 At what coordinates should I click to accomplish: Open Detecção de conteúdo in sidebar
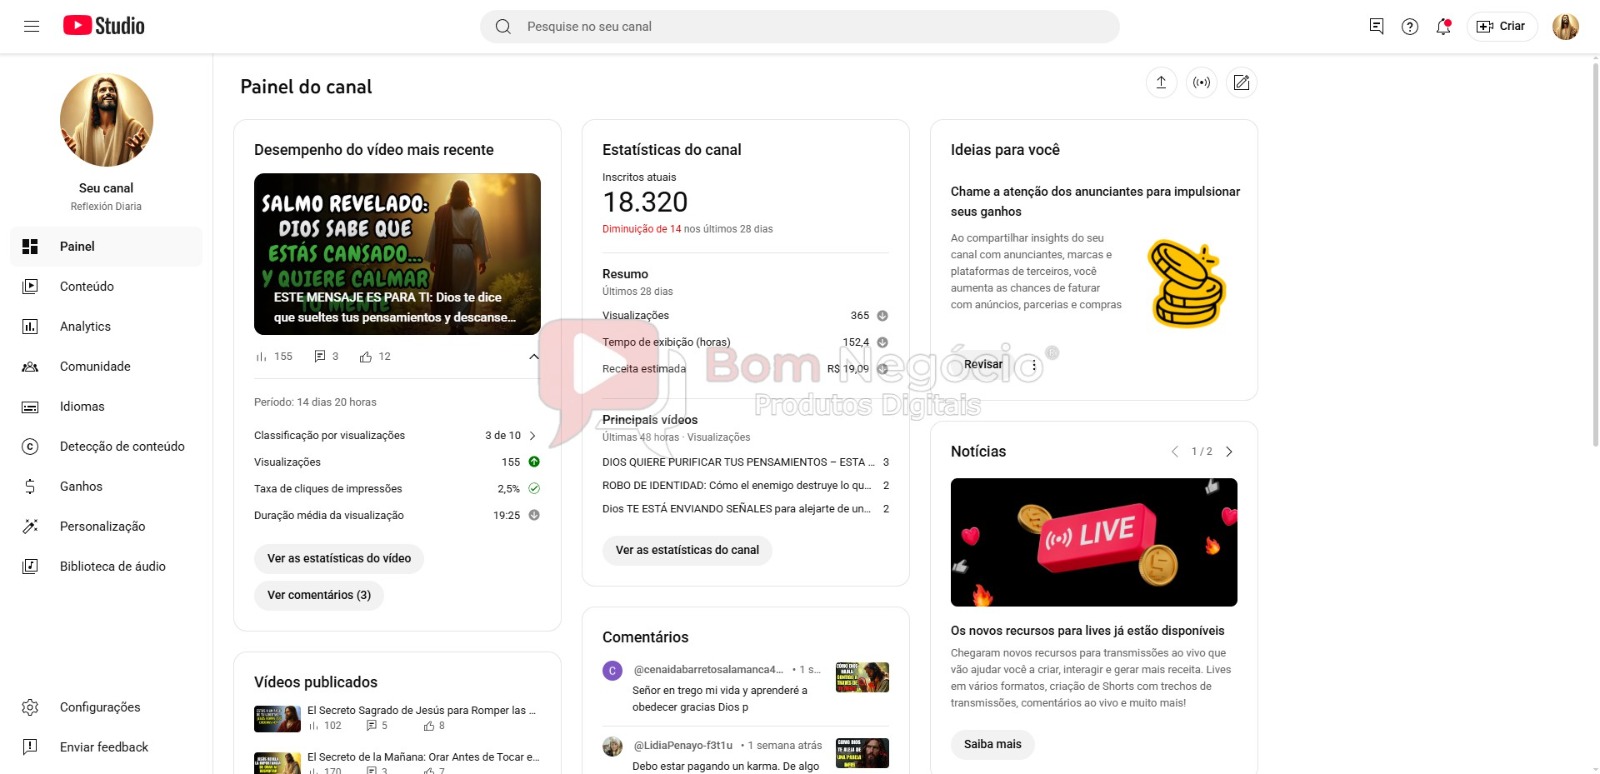(x=106, y=446)
